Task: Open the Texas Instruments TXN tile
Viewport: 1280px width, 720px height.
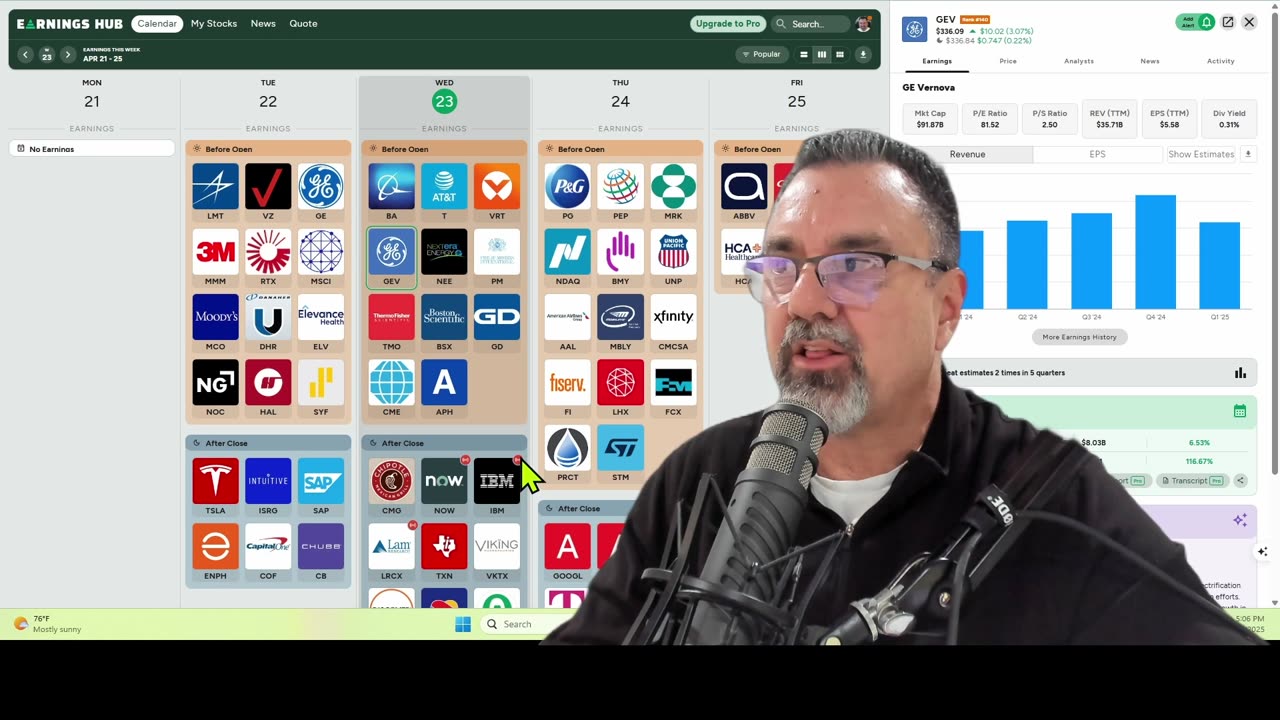Action: [444, 552]
